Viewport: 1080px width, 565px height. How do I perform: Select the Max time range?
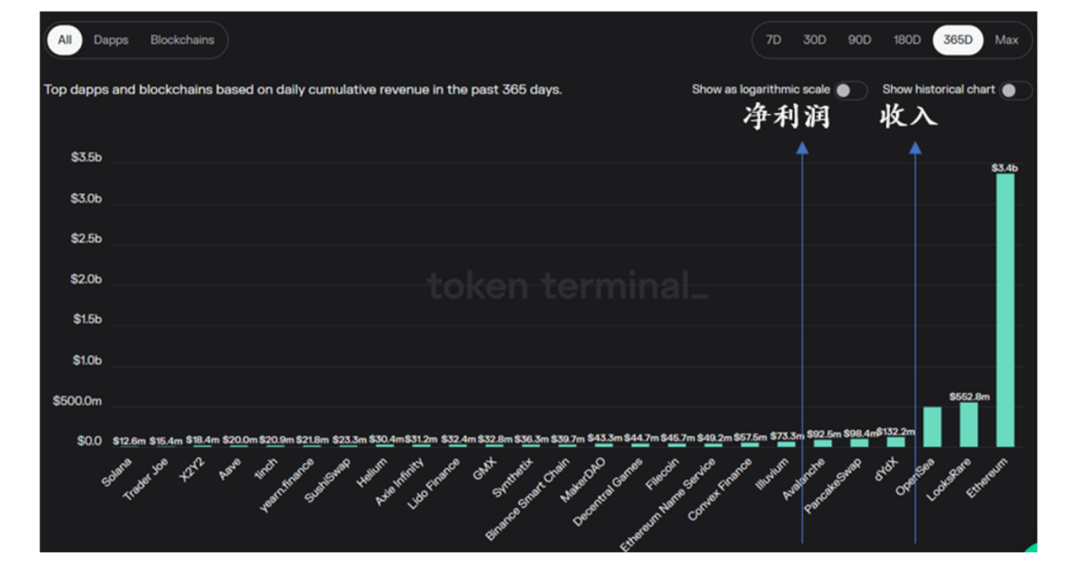click(1006, 40)
